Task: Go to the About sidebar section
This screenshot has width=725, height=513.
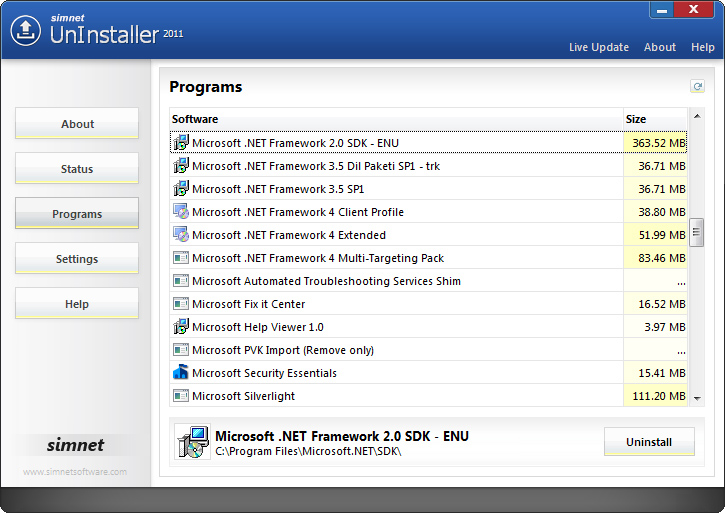Action: click(x=77, y=124)
